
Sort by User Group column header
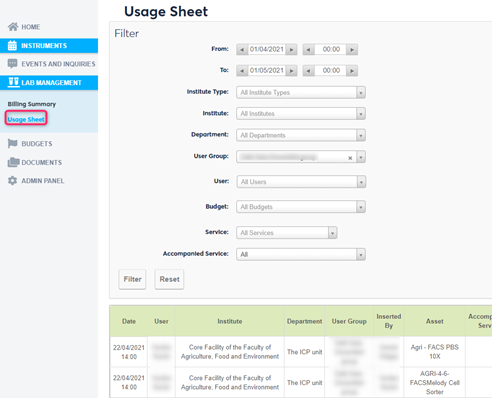click(349, 321)
